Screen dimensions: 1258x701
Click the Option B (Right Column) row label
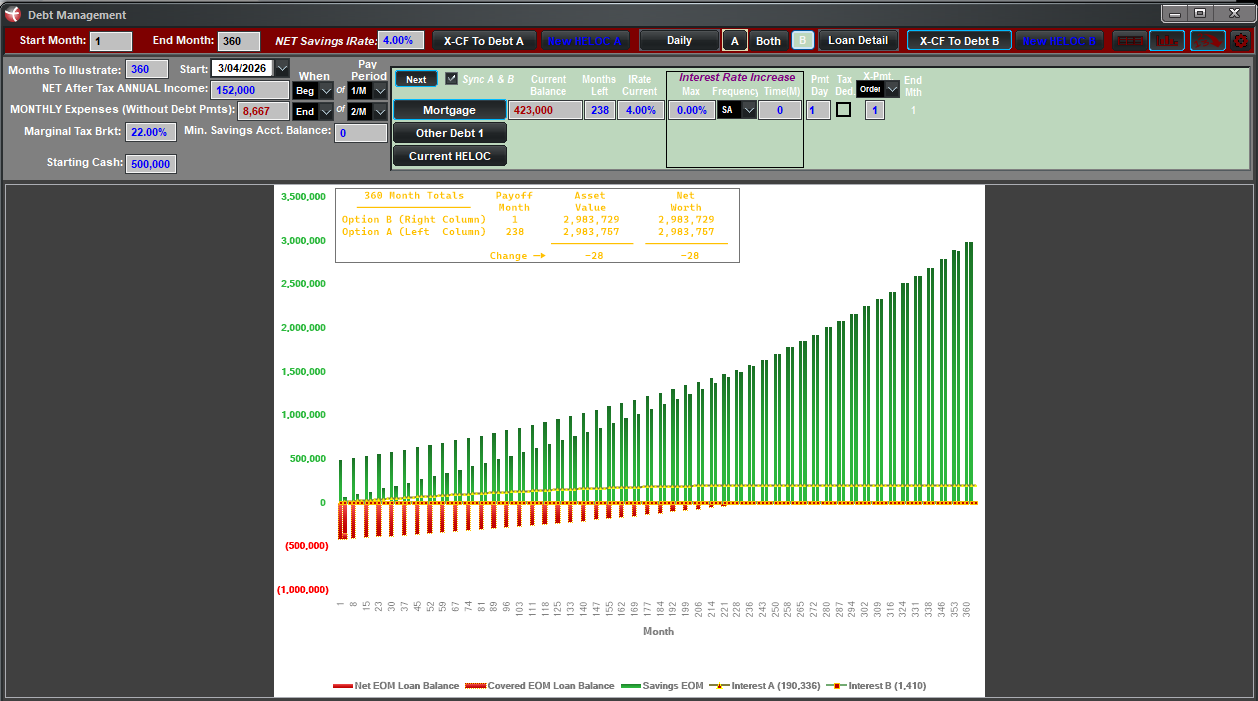tap(414, 219)
